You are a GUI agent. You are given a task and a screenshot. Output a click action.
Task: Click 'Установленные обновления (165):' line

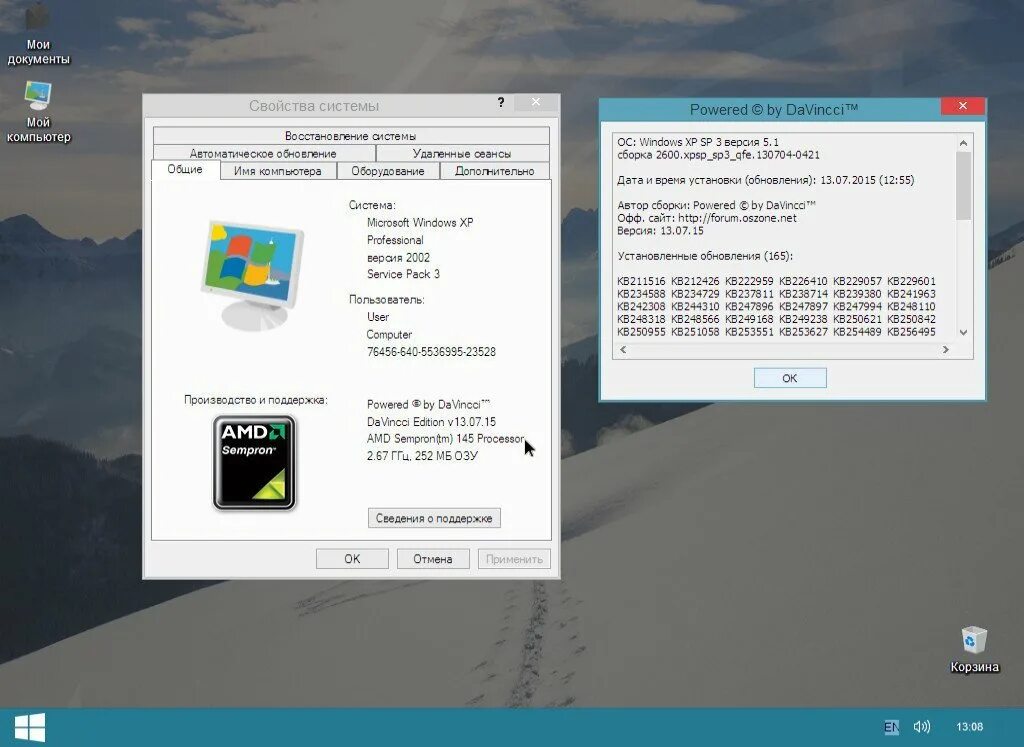[705, 256]
